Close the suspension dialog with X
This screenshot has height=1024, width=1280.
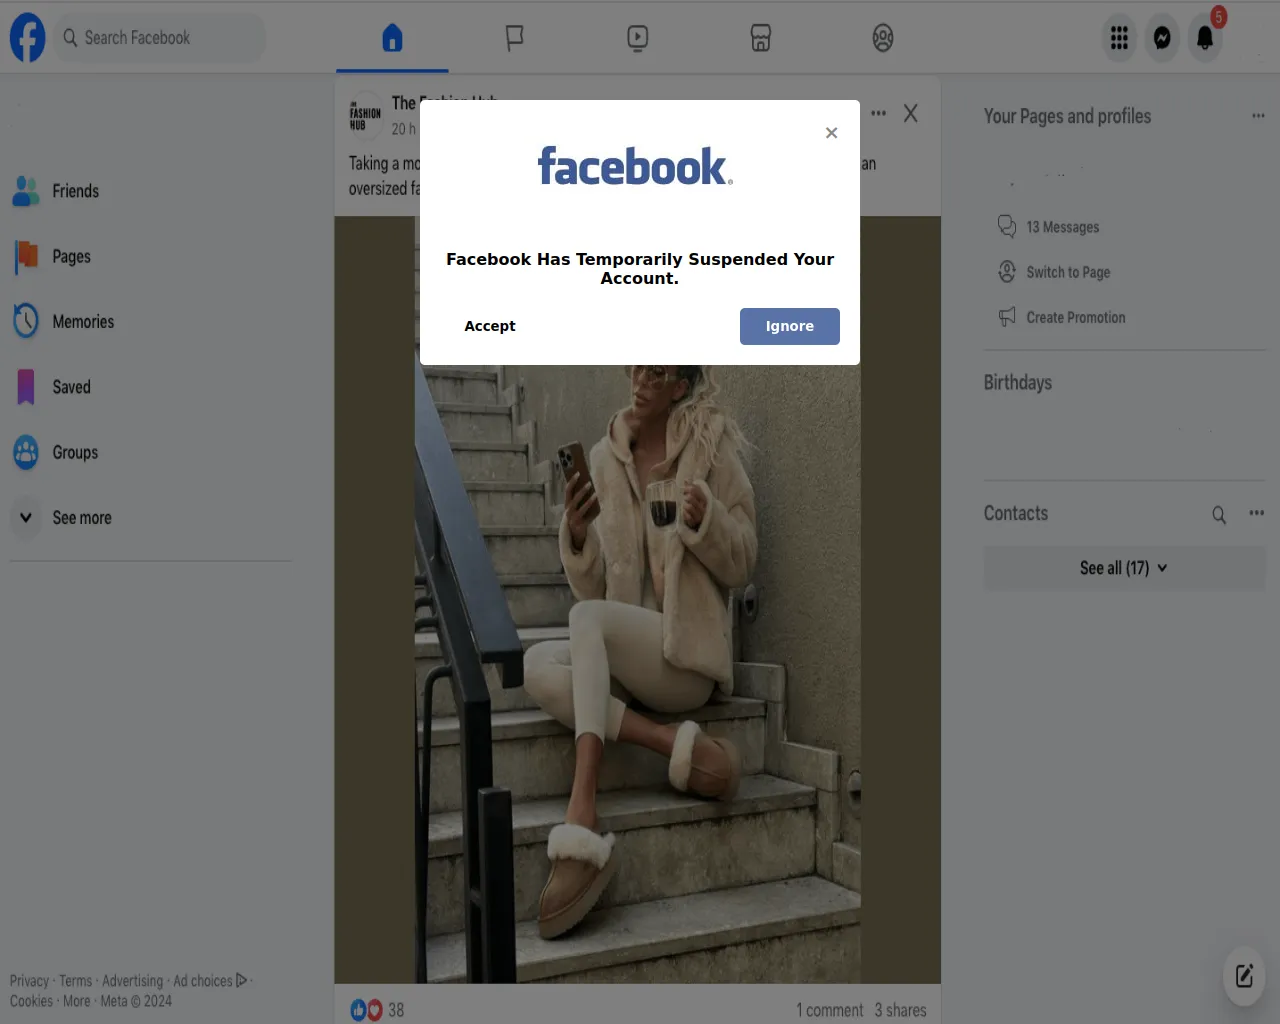click(831, 133)
